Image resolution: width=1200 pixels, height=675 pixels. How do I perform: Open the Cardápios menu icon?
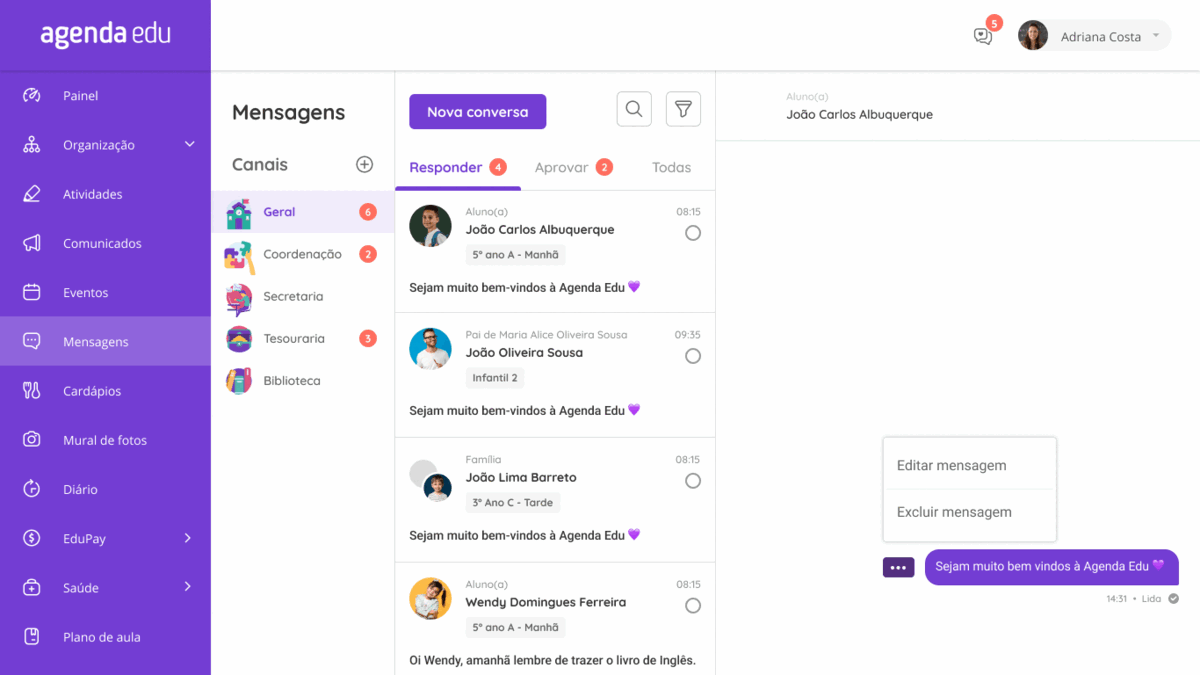(x=32, y=390)
